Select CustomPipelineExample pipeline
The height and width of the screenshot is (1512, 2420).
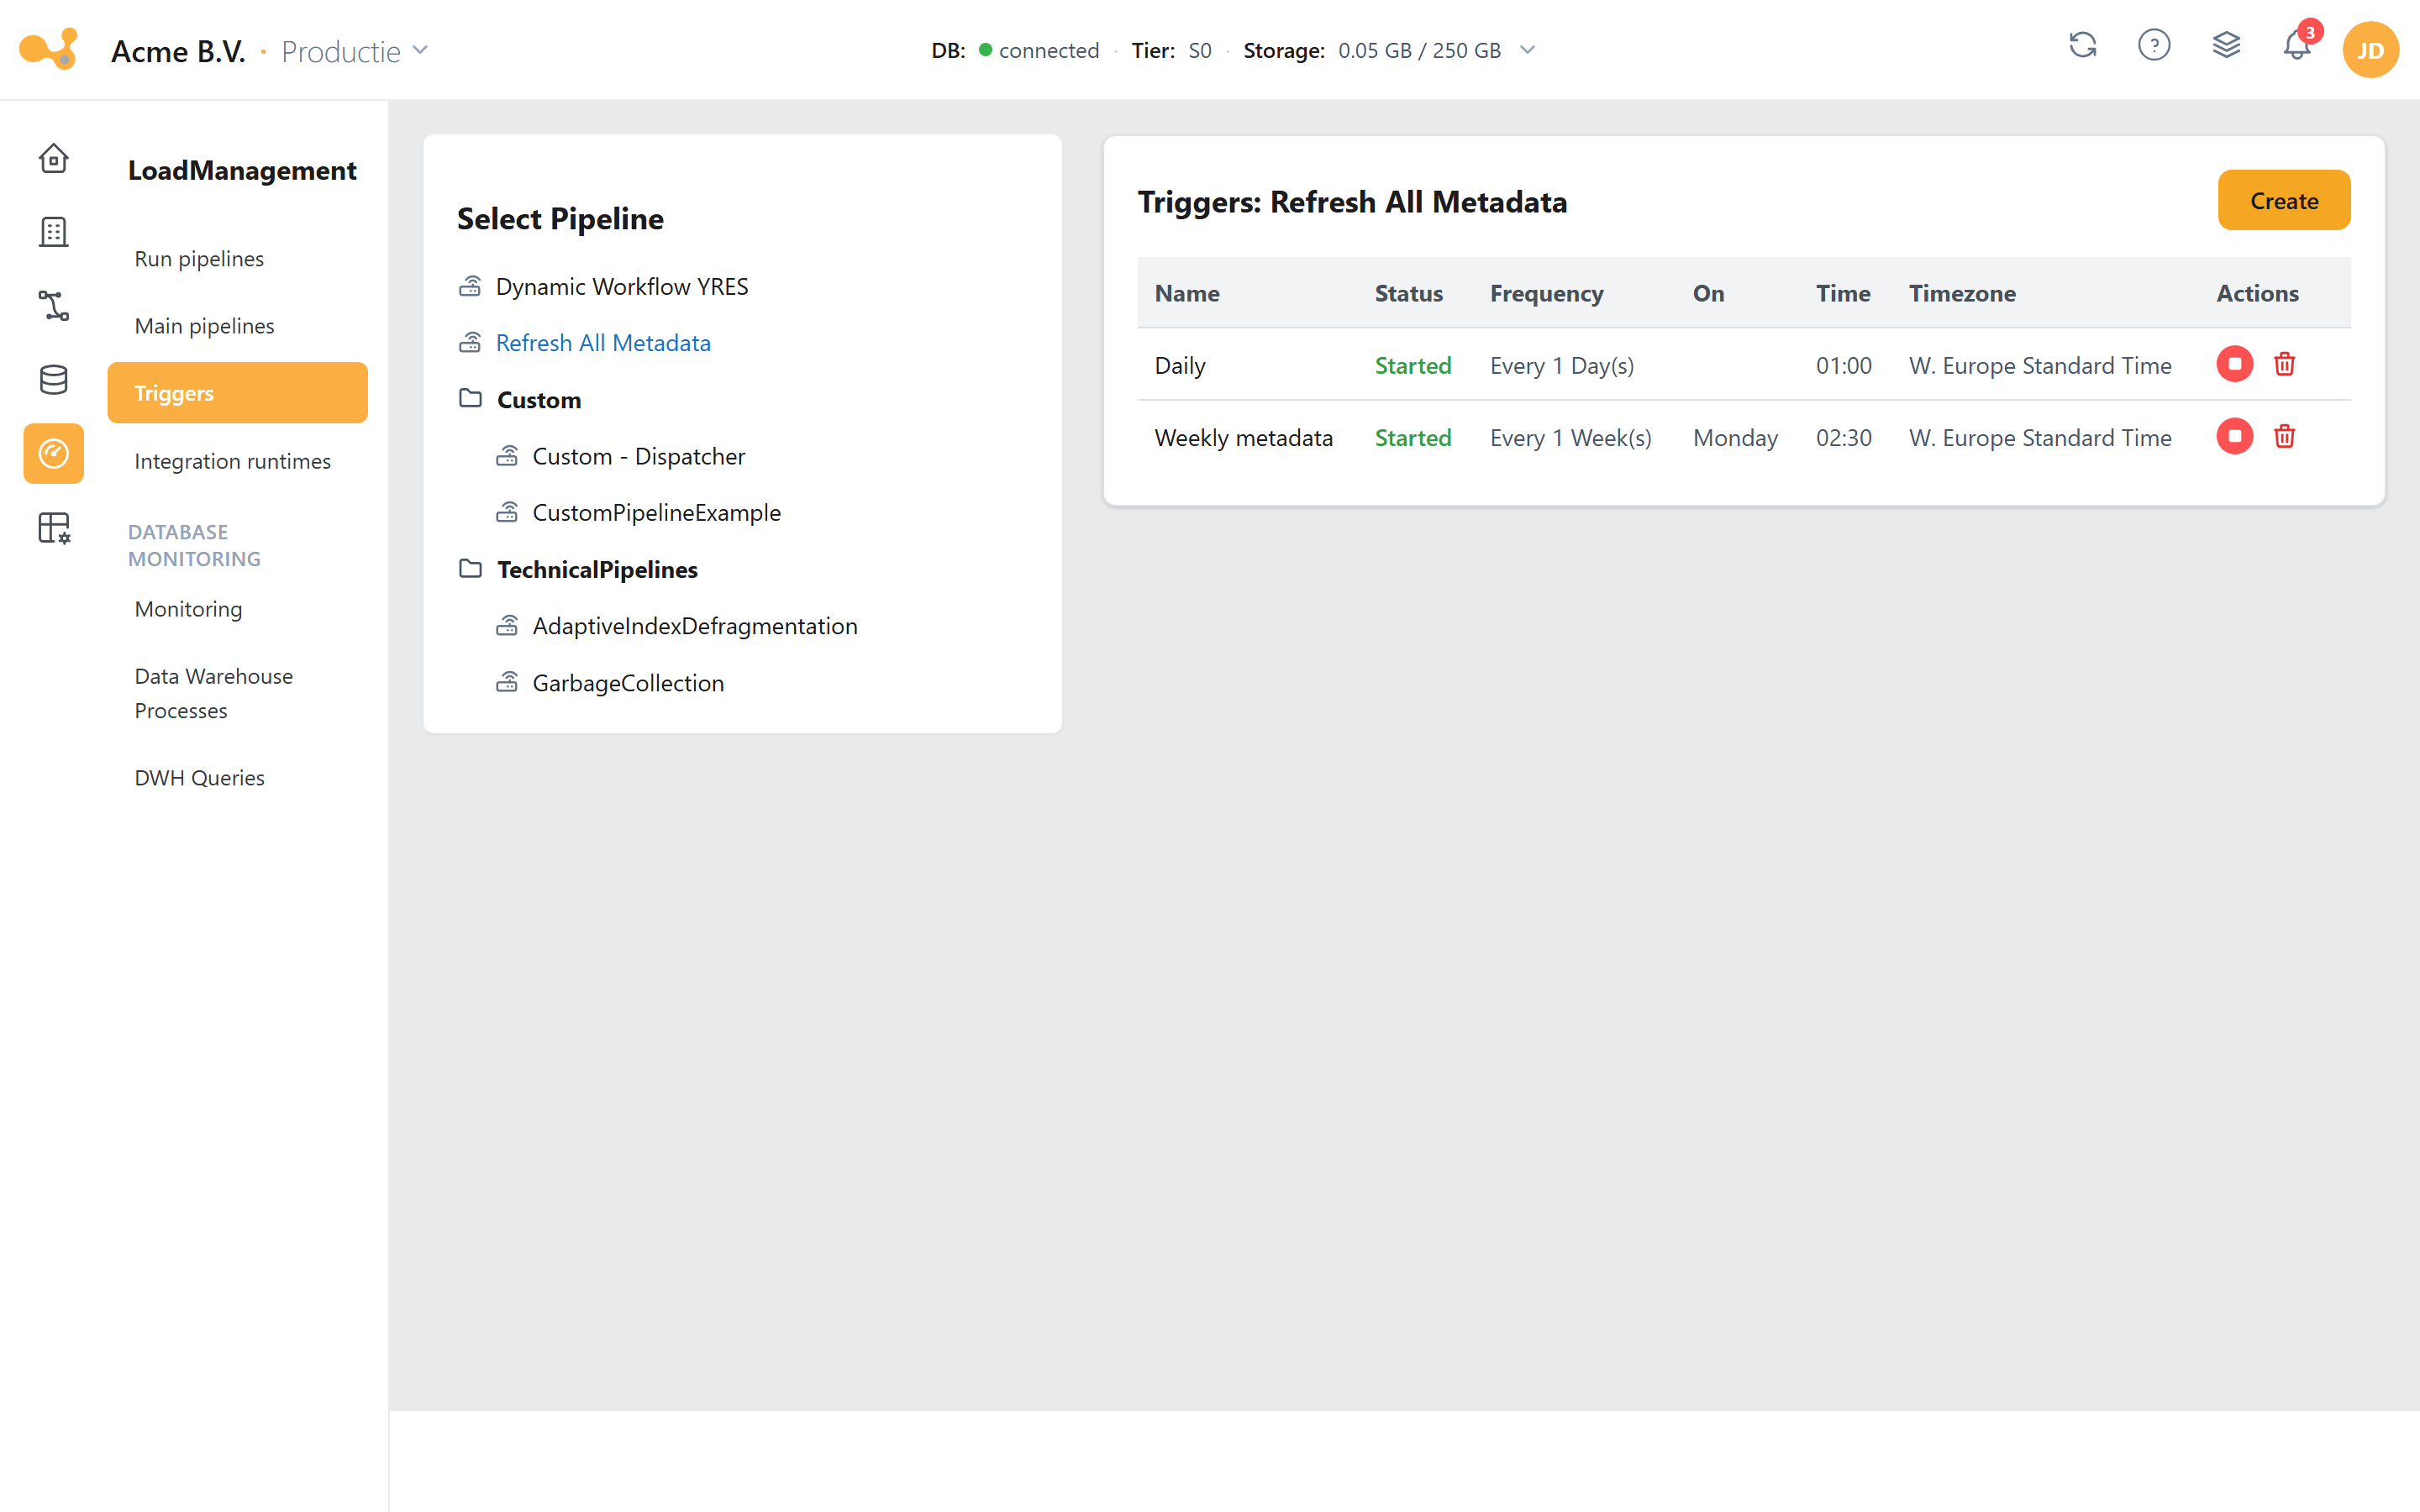tap(657, 513)
